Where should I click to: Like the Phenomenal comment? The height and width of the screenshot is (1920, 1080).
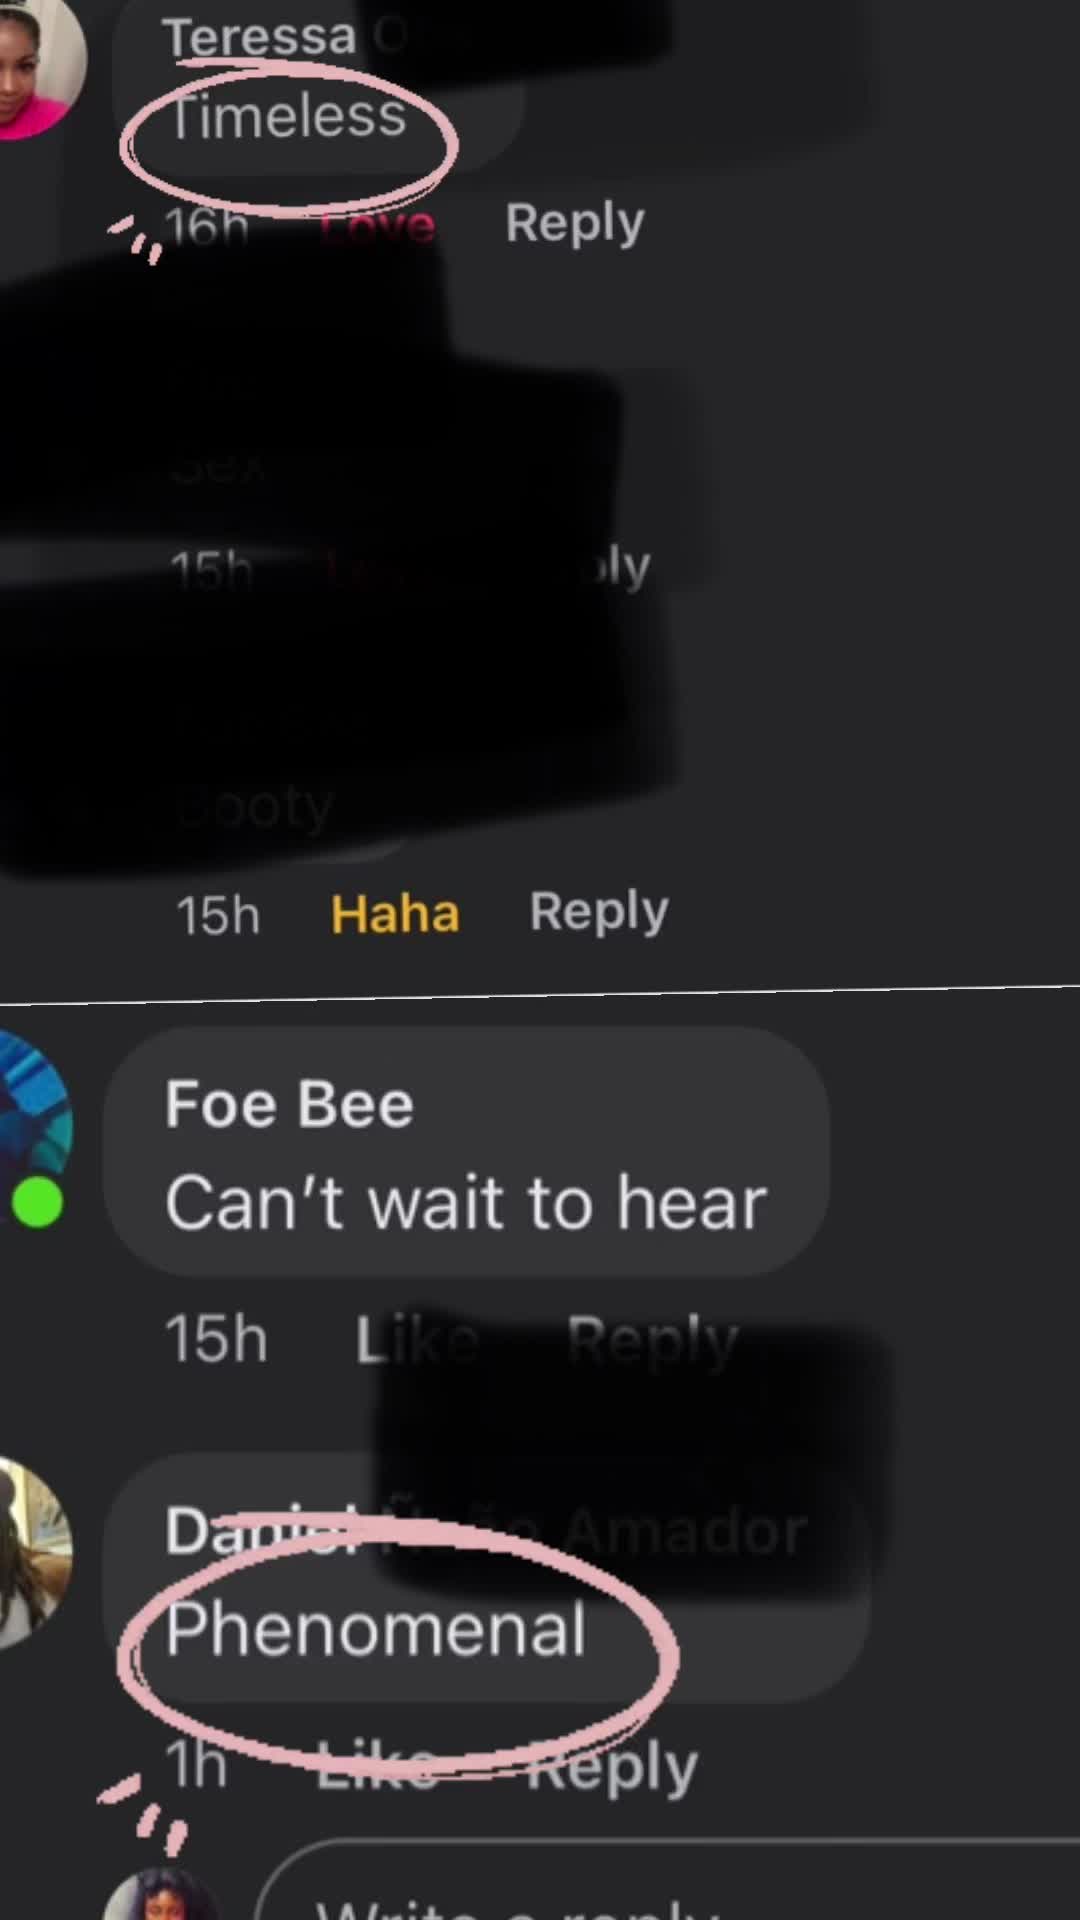click(x=378, y=1768)
